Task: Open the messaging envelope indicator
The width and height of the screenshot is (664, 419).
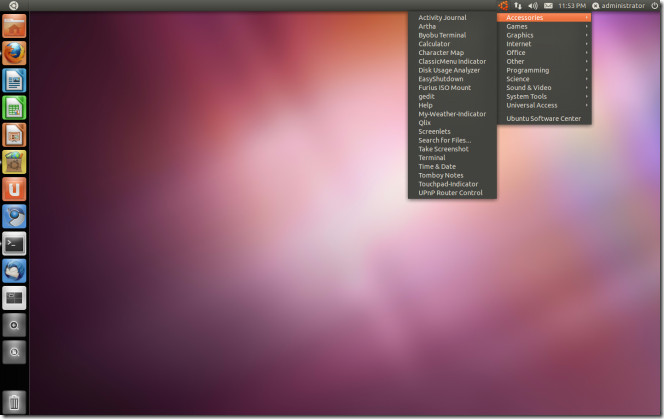Action: [x=548, y=6]
